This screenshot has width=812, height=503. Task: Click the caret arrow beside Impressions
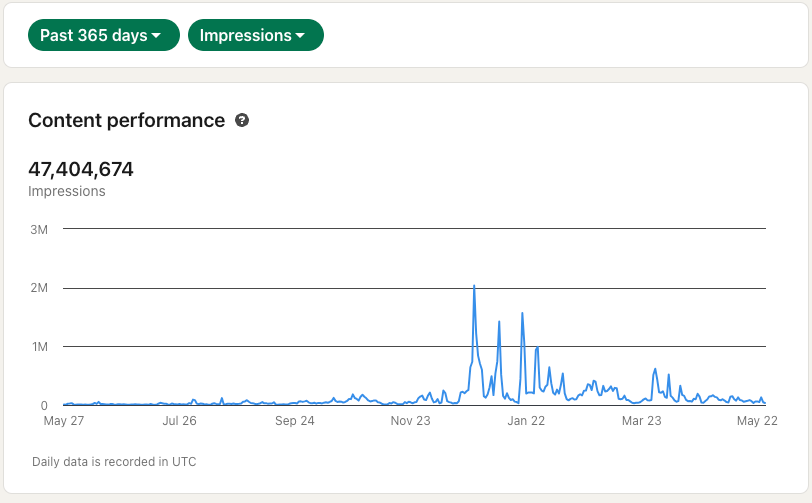point(300,36)
